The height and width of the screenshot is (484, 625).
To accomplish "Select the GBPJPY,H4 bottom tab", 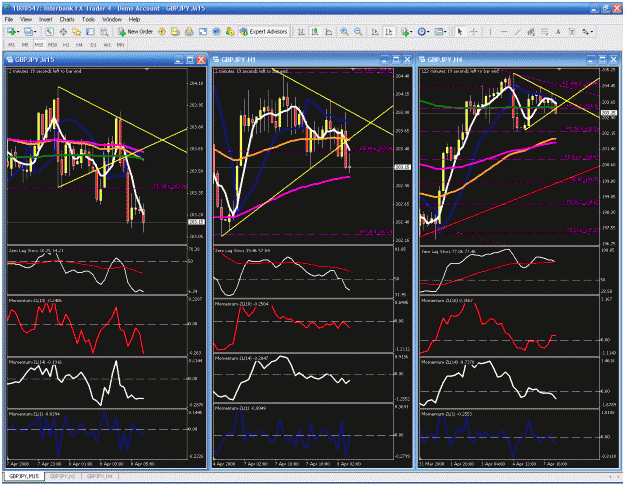I will point(100,476).
